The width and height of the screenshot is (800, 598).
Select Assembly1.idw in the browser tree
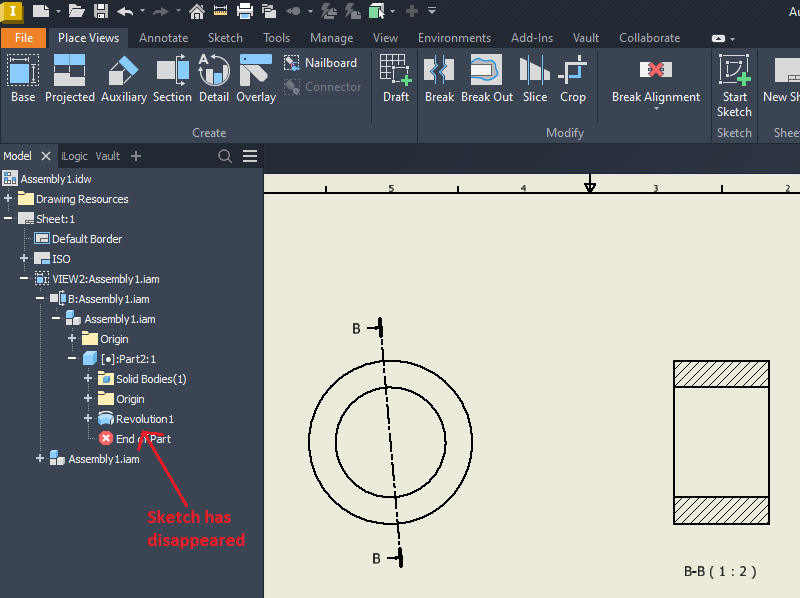tap(56, 179)
